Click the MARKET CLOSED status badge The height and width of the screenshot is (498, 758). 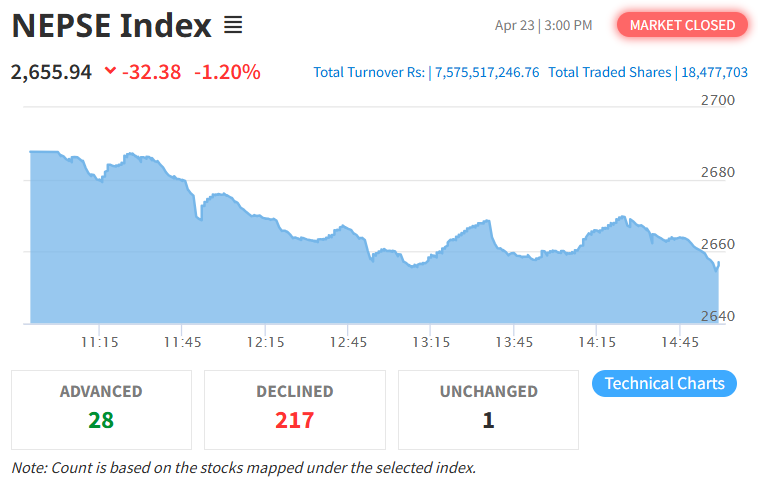click(x=682, y=25)
